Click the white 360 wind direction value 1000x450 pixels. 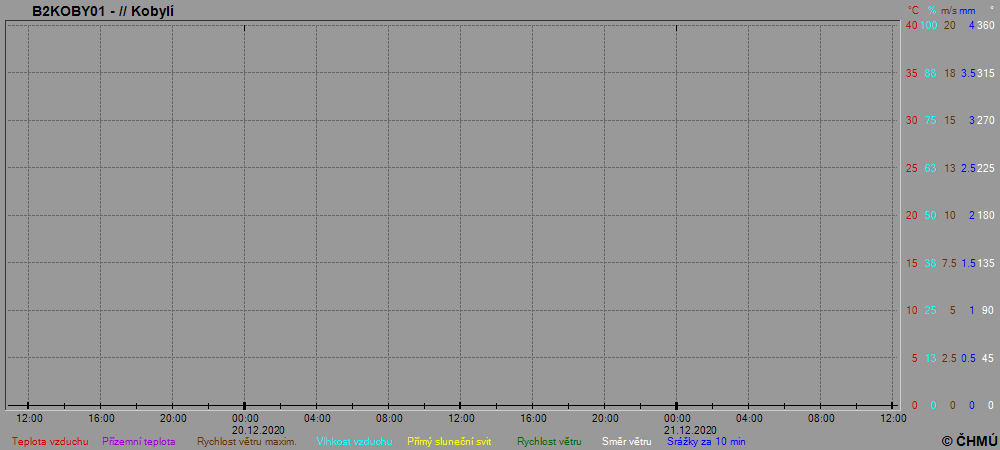coord(985,25)
